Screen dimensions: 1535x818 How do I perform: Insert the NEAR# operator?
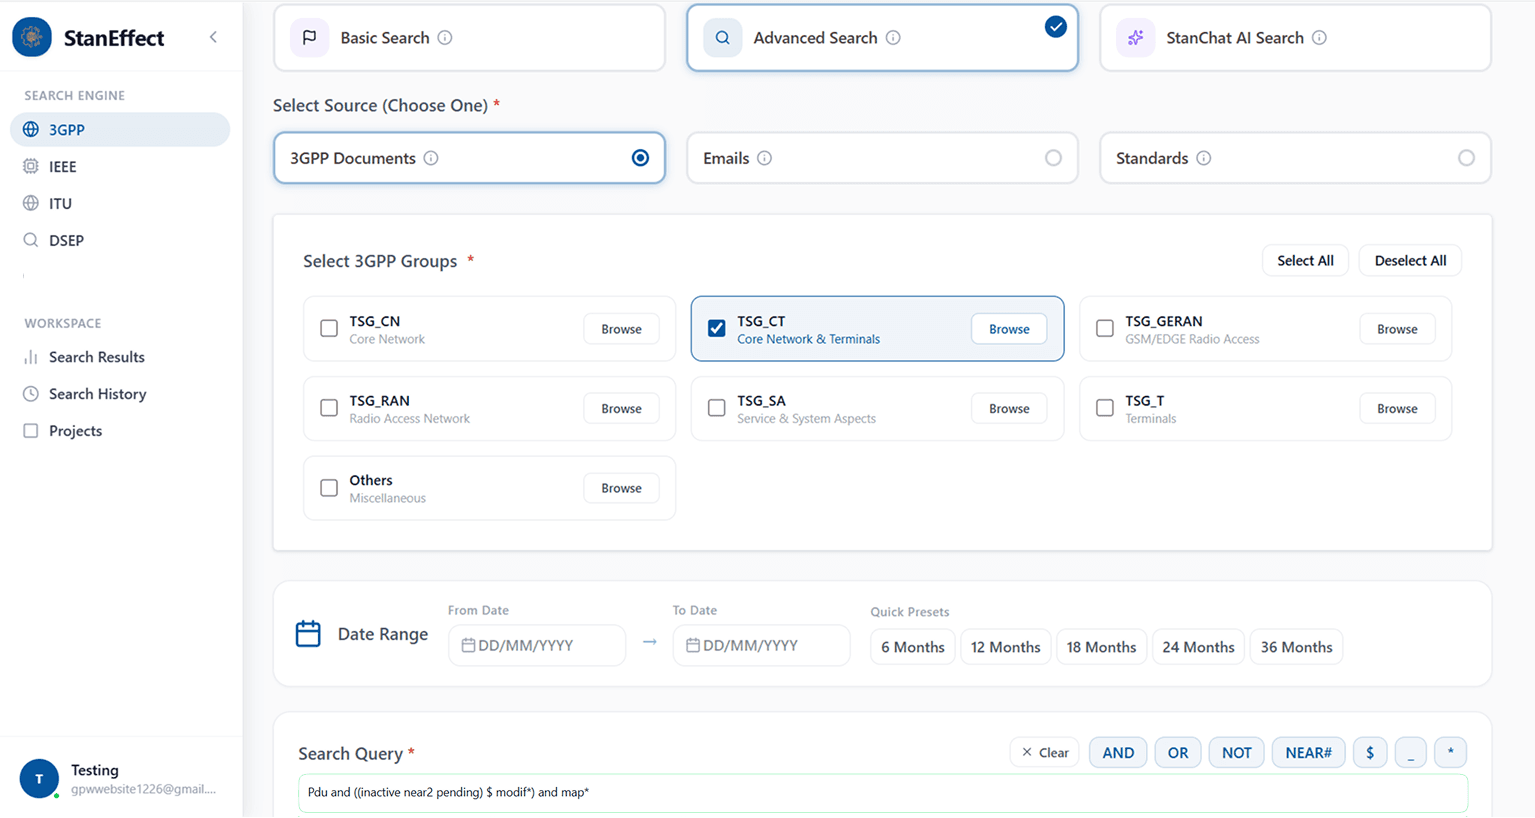click(1308, 753)
